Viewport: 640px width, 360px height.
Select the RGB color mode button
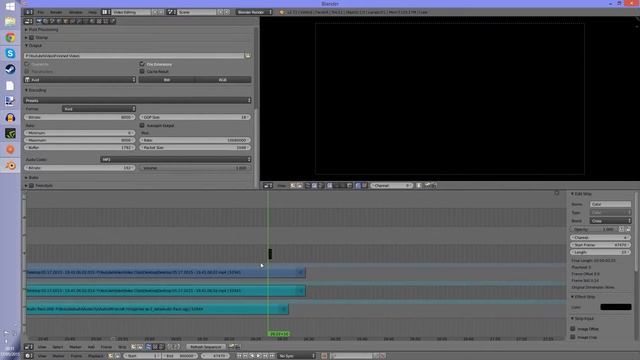pos(223,80)
